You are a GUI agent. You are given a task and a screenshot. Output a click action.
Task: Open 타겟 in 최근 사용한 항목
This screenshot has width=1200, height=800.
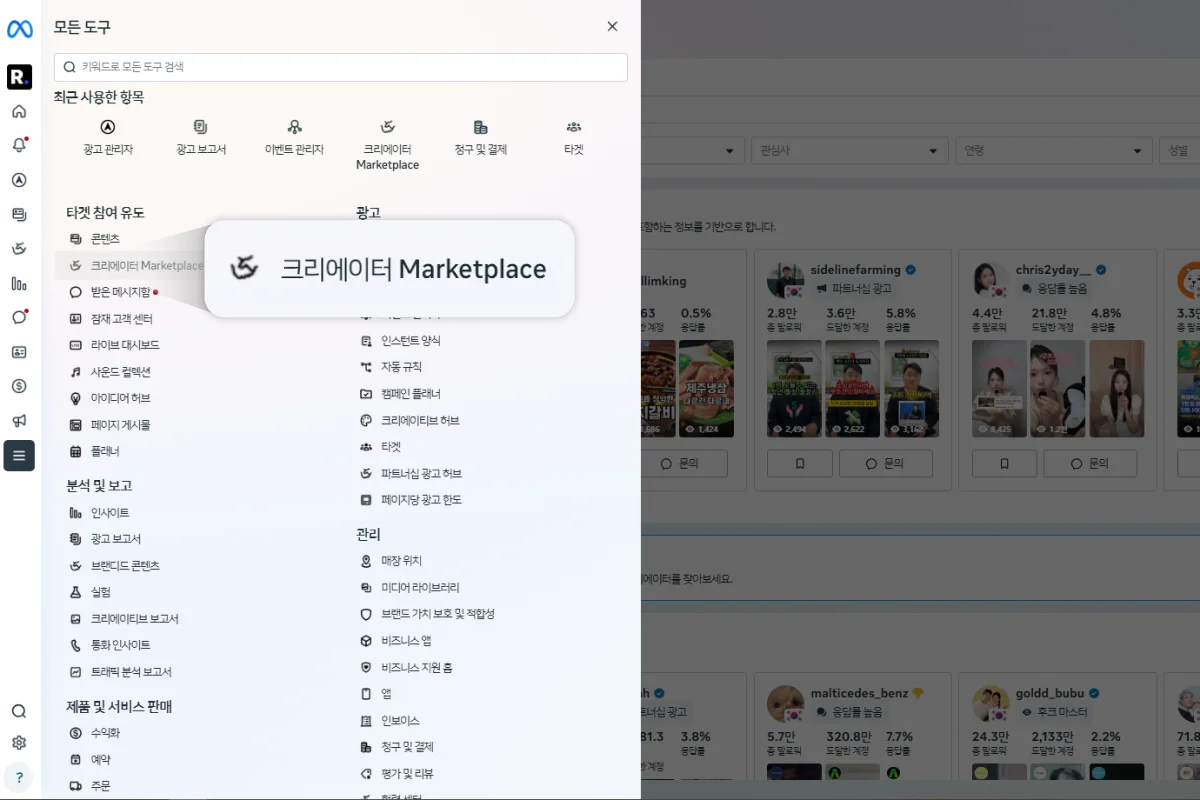click(x=574, y=138)
